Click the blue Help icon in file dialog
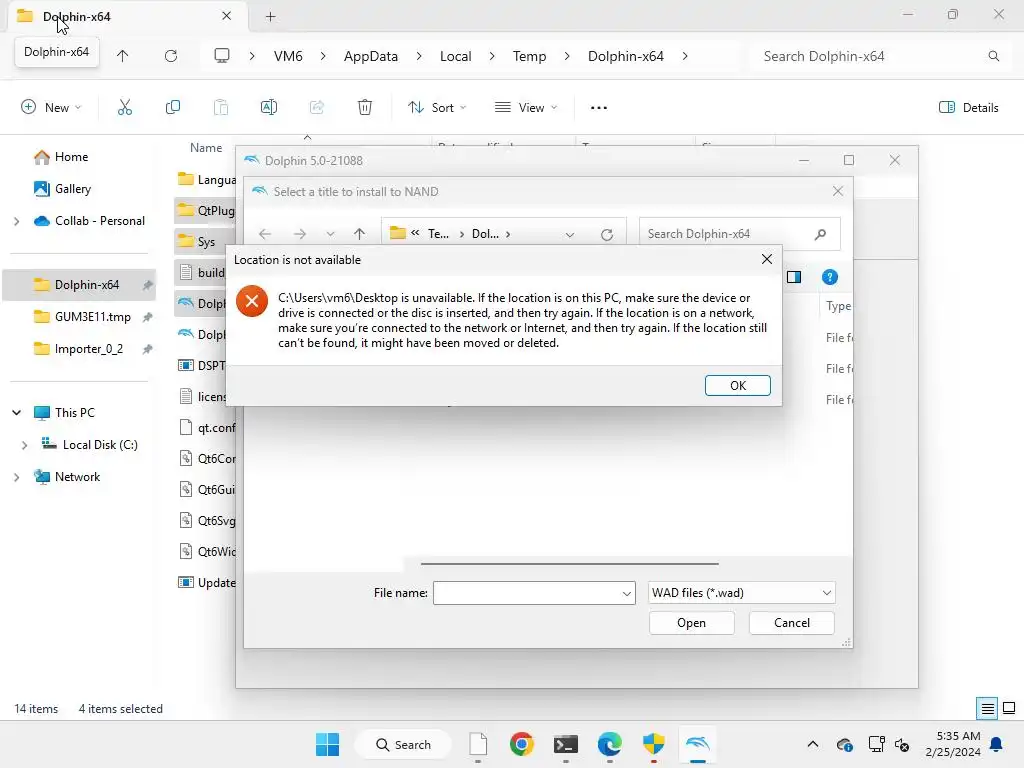Image resolution: width=1024 pixels, height=768 pixels. pyautogui.click(x=829, y=277)
